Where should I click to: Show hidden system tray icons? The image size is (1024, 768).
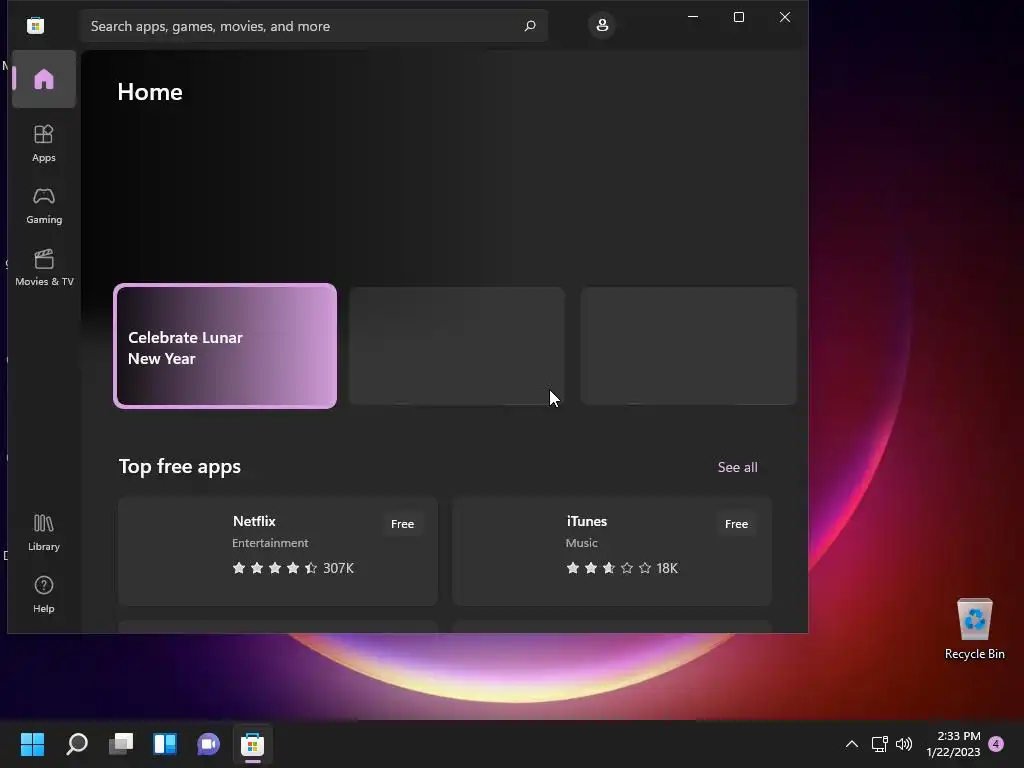852,744
